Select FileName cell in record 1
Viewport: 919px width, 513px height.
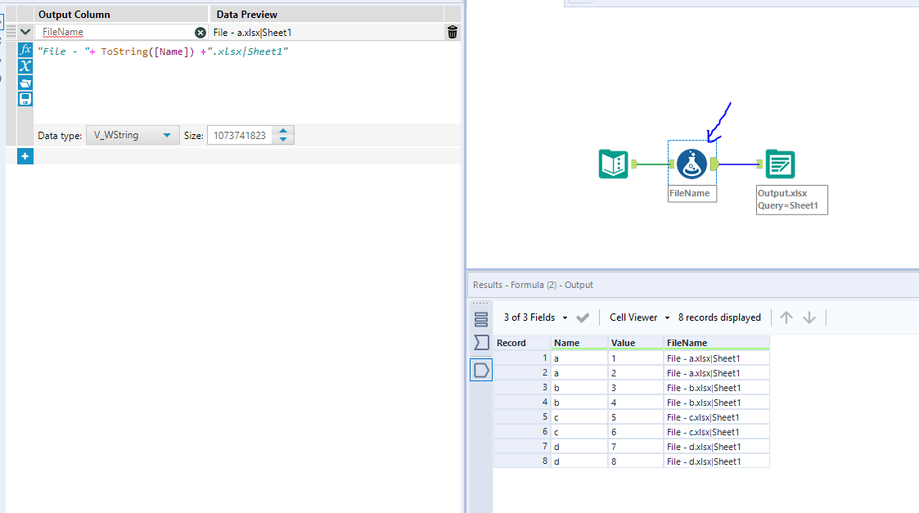tap(716, 358)
